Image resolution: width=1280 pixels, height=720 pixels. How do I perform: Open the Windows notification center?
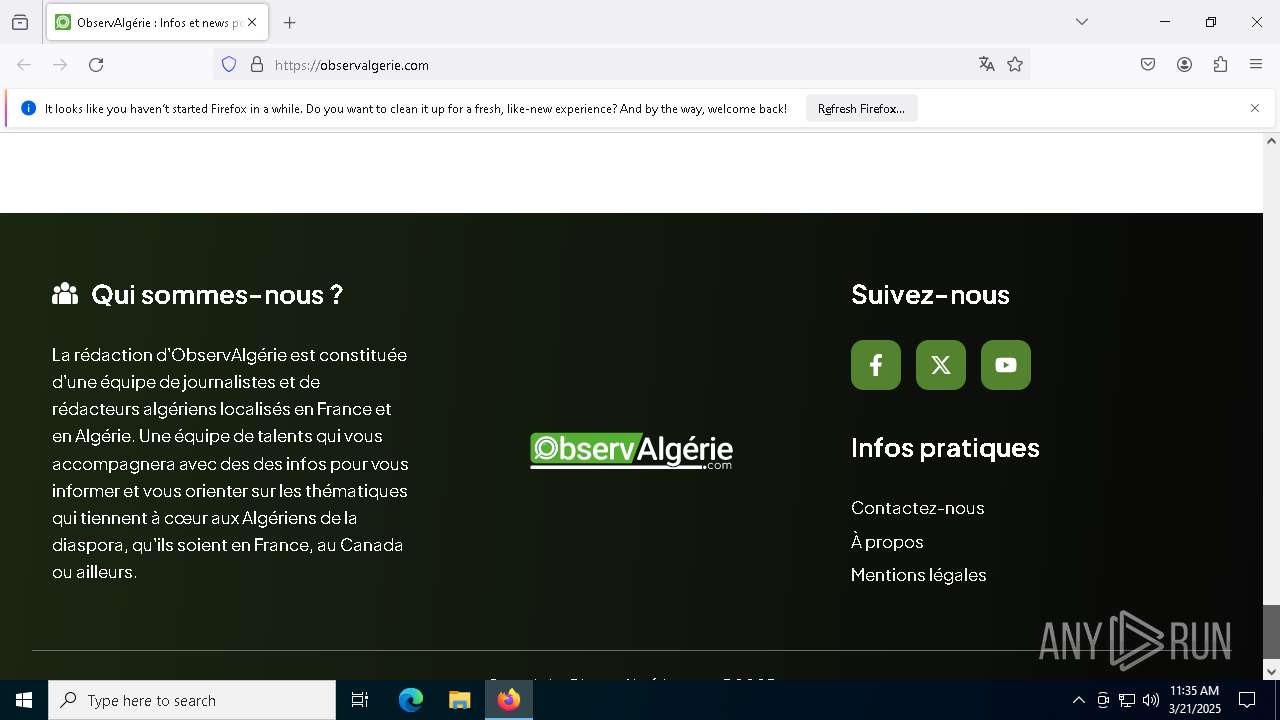click(x=1247, y=700)
